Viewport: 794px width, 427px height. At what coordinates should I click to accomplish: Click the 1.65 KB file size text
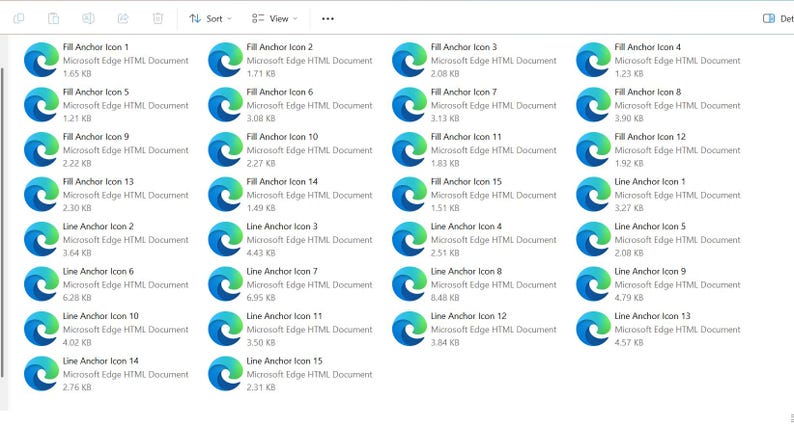[x=77, y=73]
